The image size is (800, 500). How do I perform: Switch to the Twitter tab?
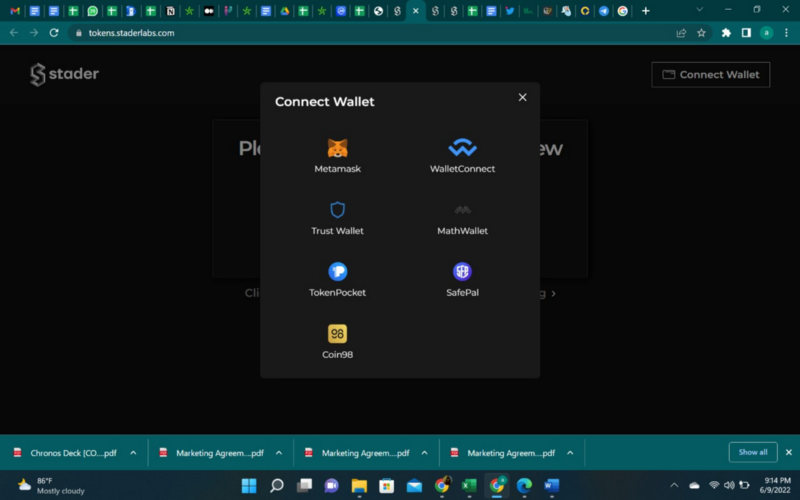(x=509, y=11)
